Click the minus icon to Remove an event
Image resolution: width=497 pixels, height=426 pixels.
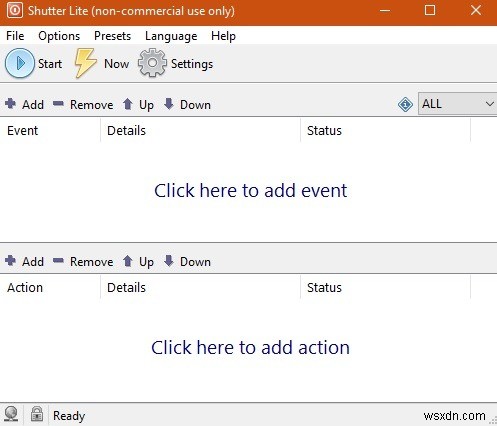pyautogui.click(x=58, y=104)
